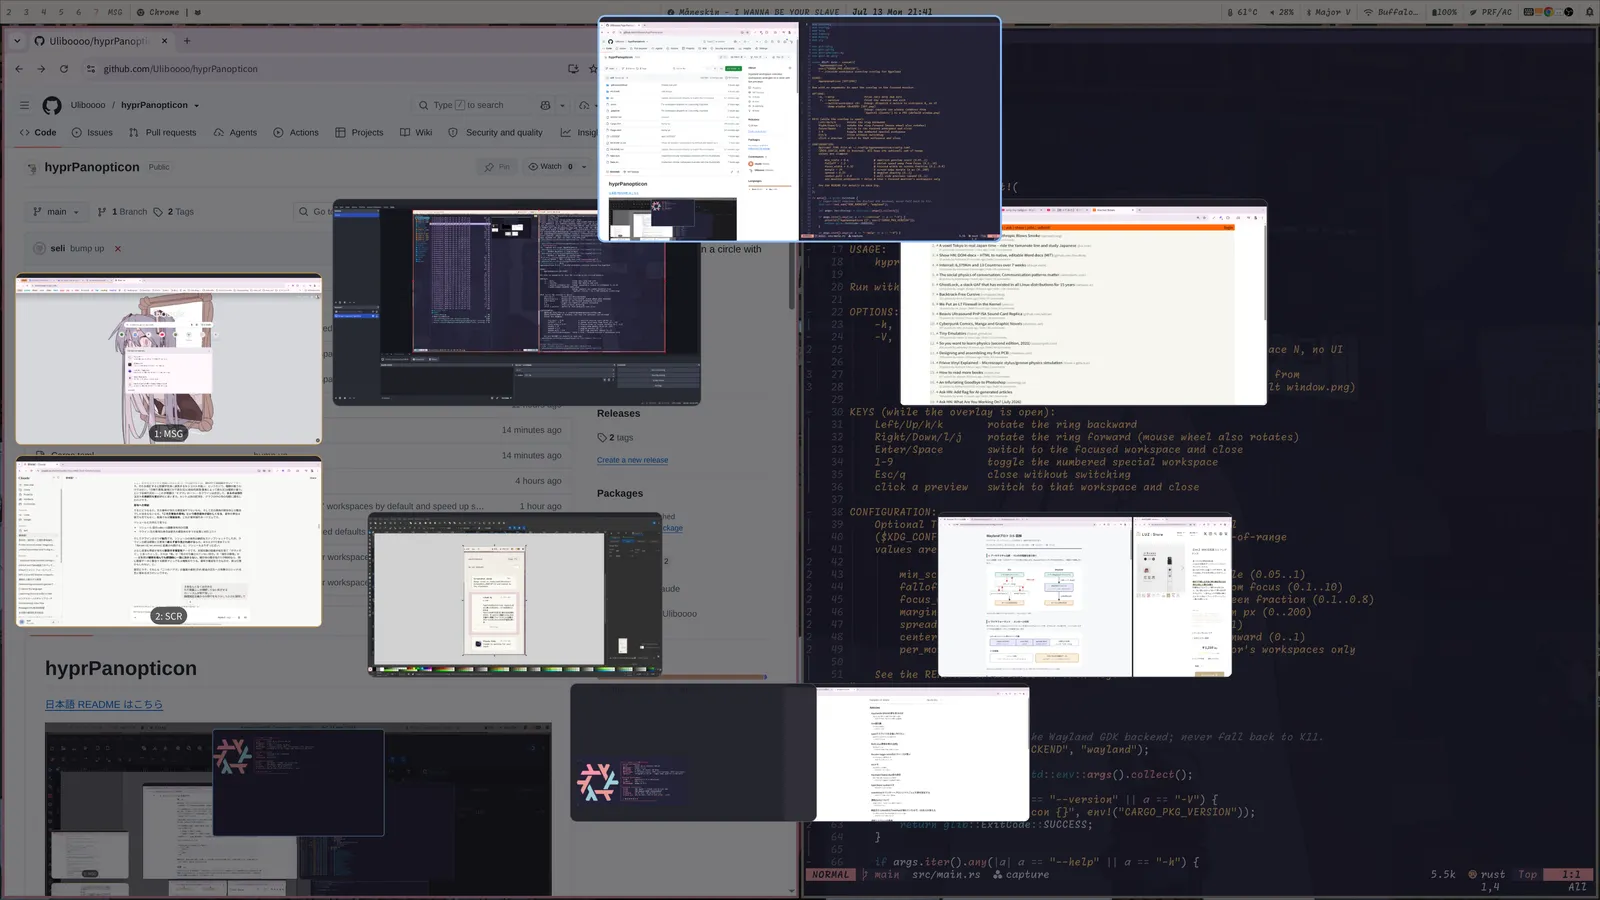The width and height of the screenshot is (1600, 900).
Task: Click the keyboard tray icon
Action: [1528, 12]
